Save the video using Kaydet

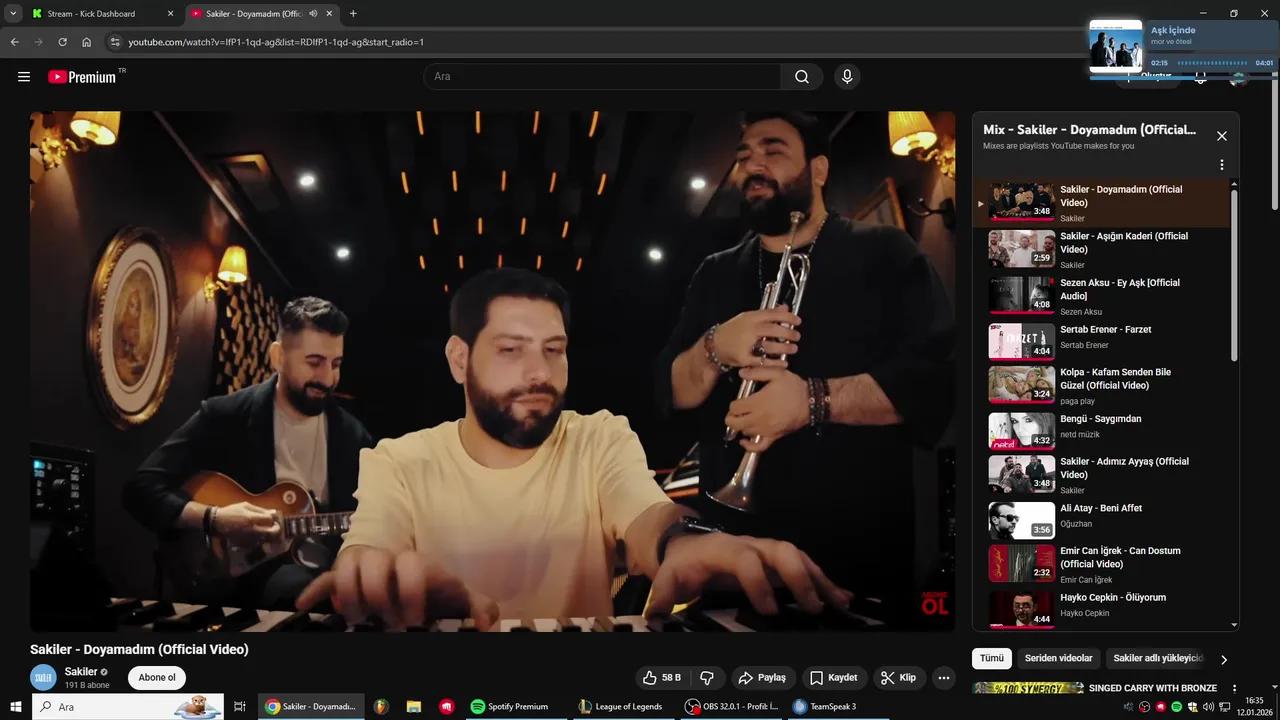click(x=833, y=677)
